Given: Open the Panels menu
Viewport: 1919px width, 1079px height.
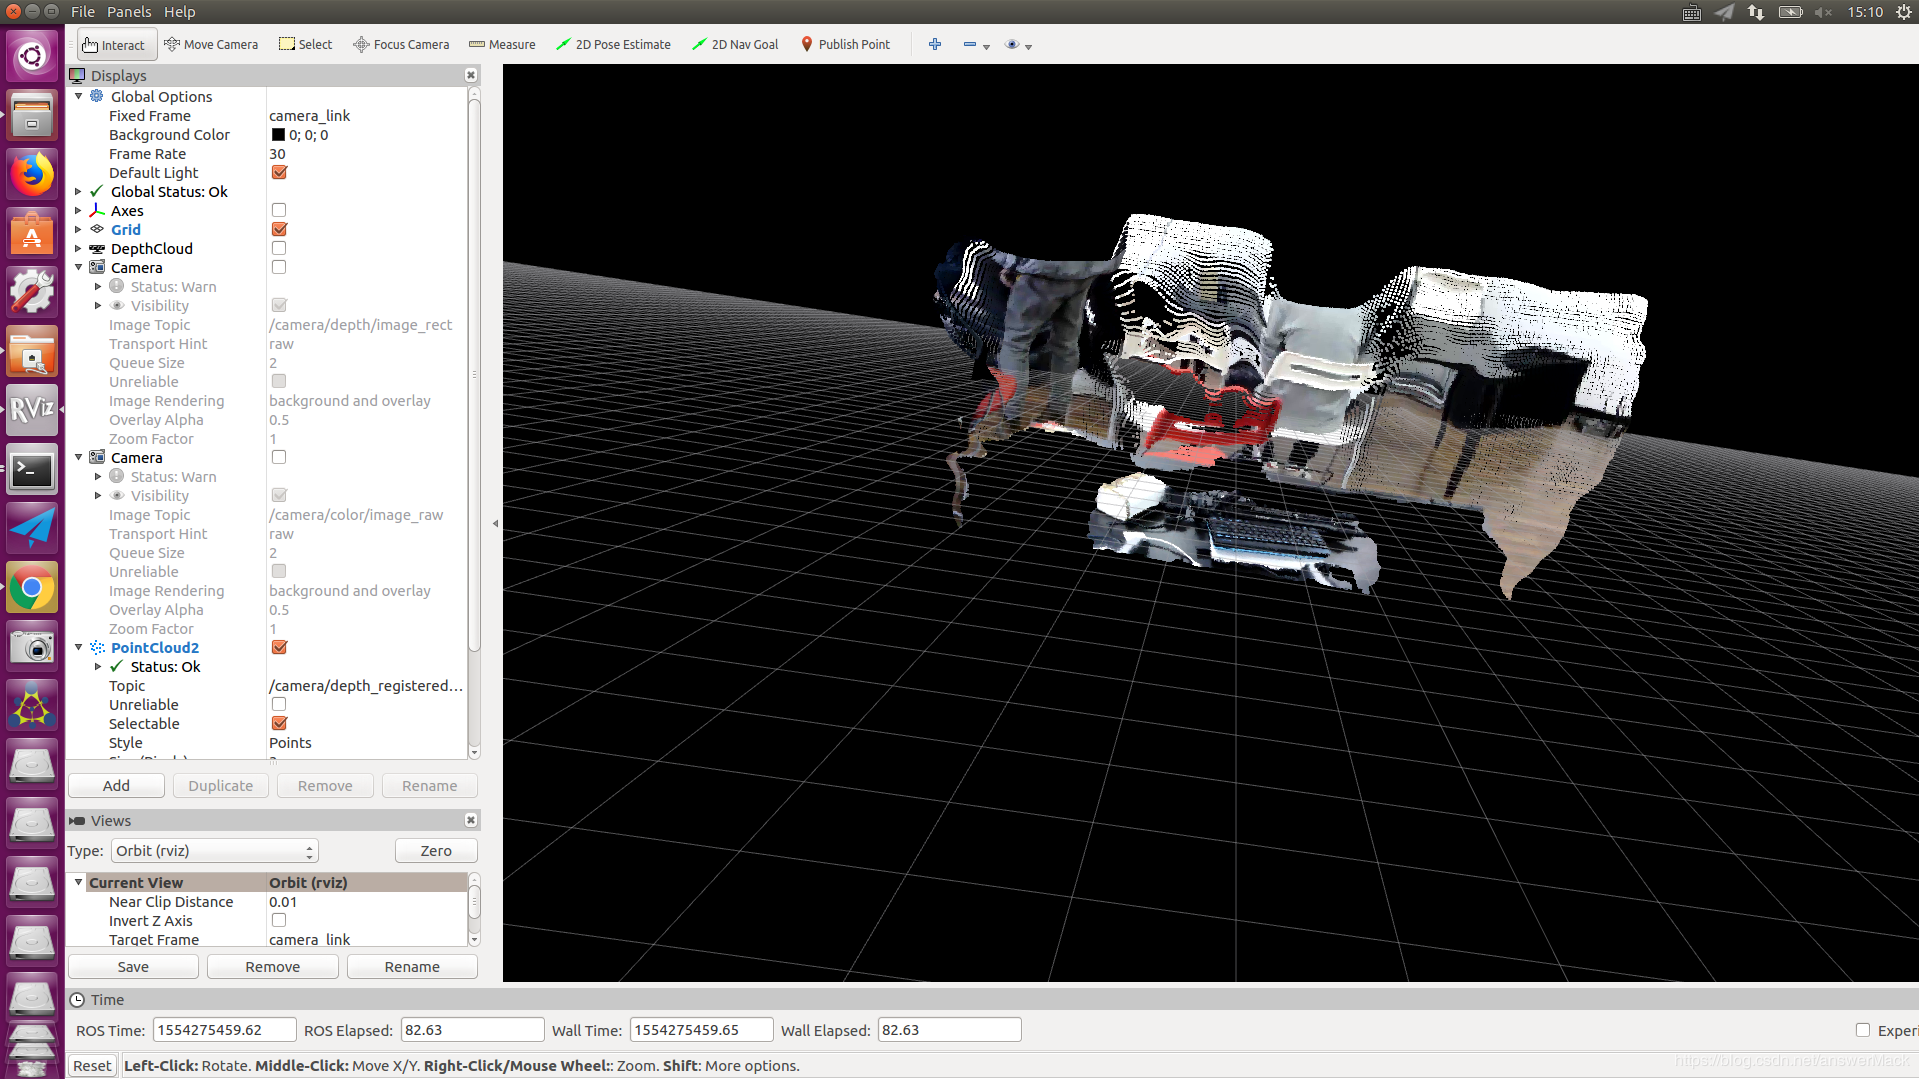Looking at the screenshot, I should (130, 12).
